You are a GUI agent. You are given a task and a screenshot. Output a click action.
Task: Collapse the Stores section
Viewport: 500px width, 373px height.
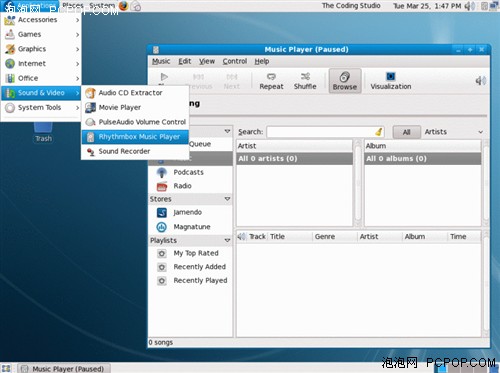227,199
